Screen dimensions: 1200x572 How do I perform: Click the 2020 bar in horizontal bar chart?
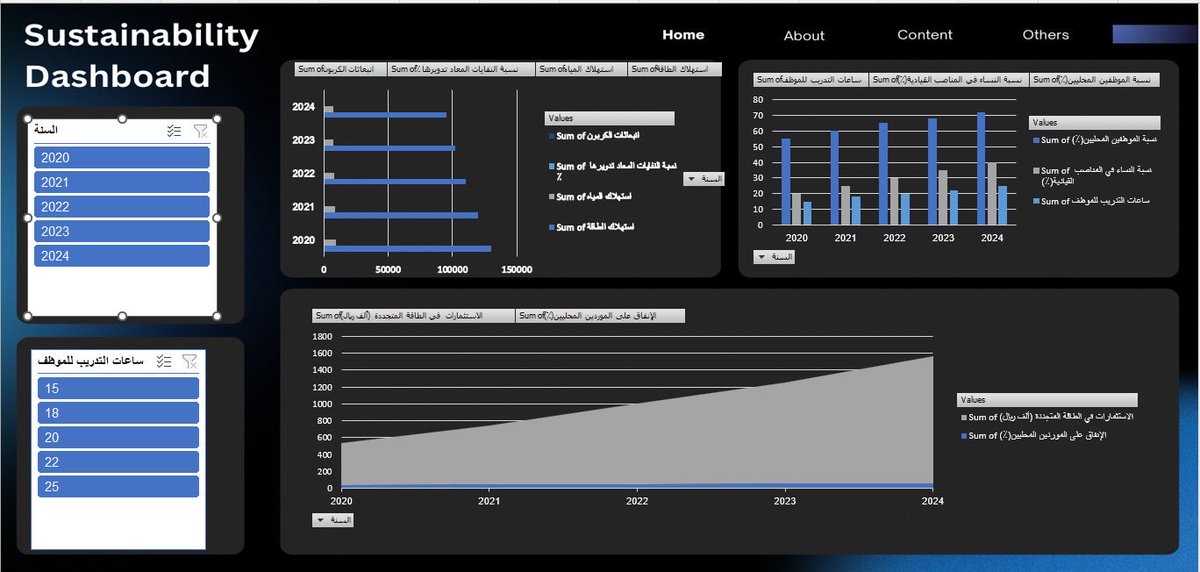(x=407, y=248)
